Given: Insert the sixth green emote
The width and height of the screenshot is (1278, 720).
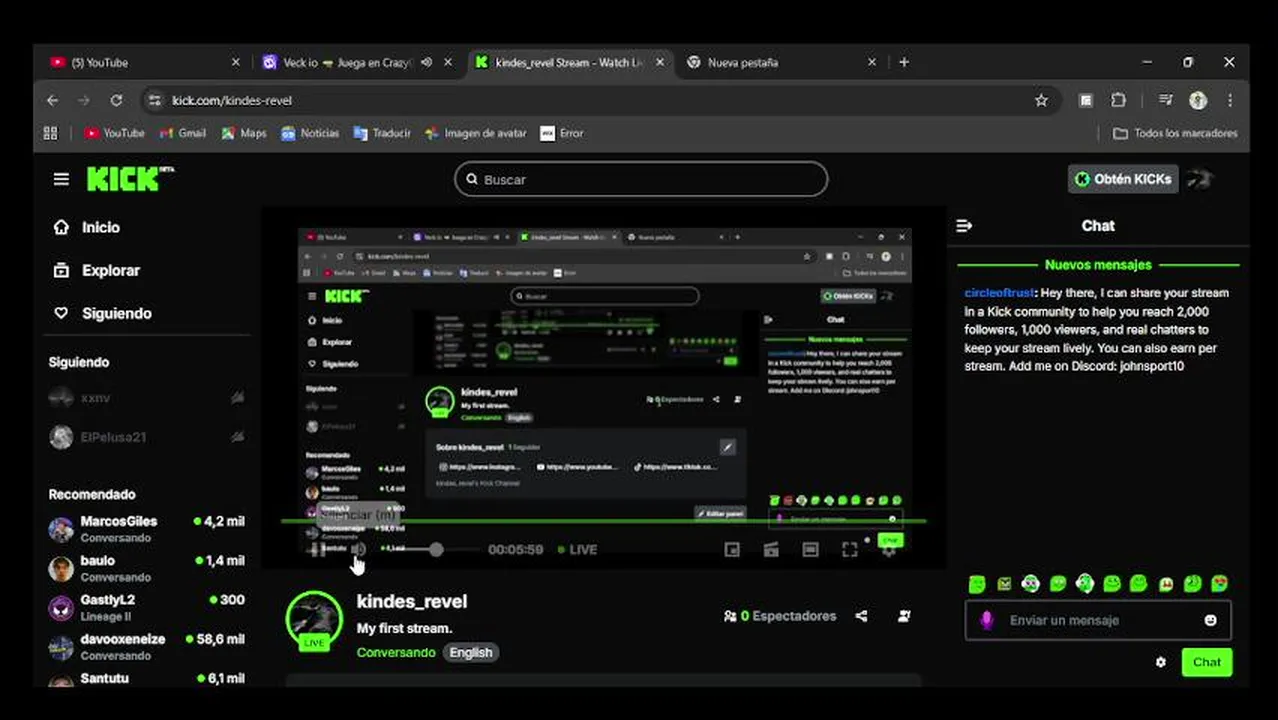Looking at the screenshot, I should [x=1112, y=584].
